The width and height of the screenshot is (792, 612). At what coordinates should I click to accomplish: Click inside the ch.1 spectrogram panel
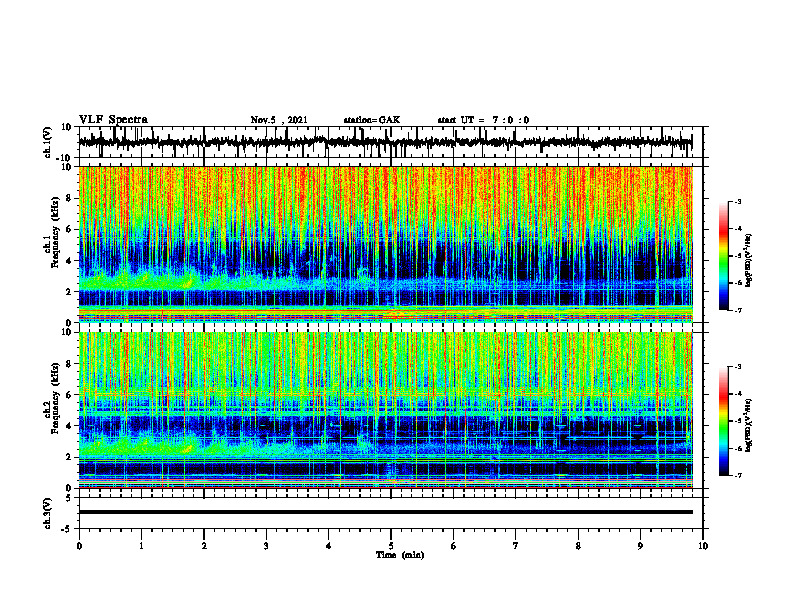385,244
